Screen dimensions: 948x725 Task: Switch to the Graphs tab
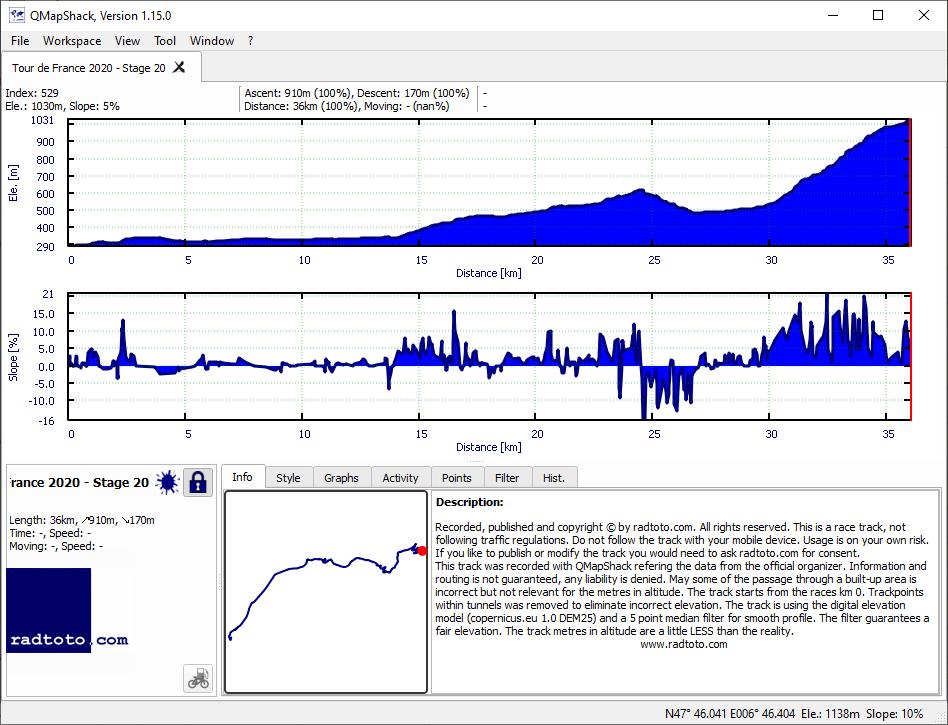tap(341, 478)
